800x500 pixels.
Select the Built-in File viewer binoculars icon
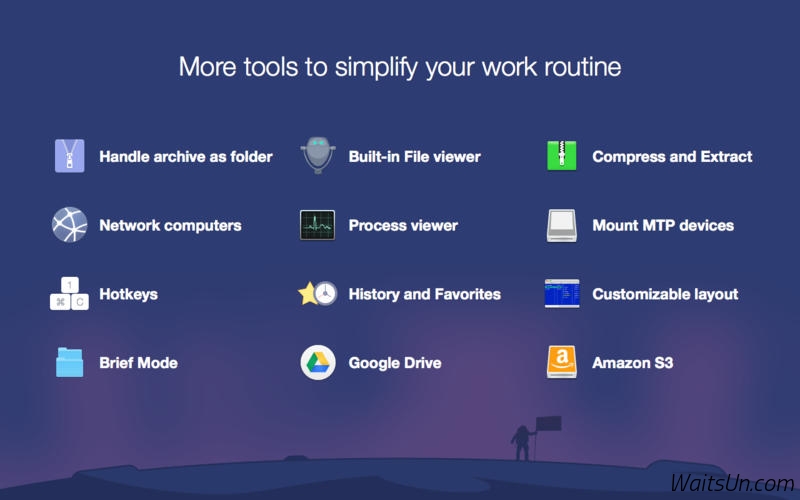pyautogui.click(x=318, y=156)
